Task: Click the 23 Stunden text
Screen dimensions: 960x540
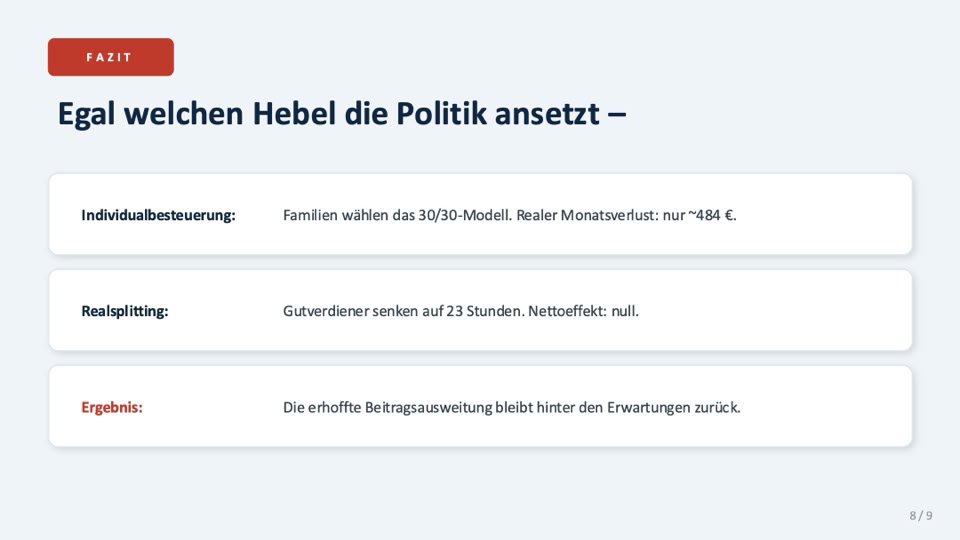Action: 485,311
